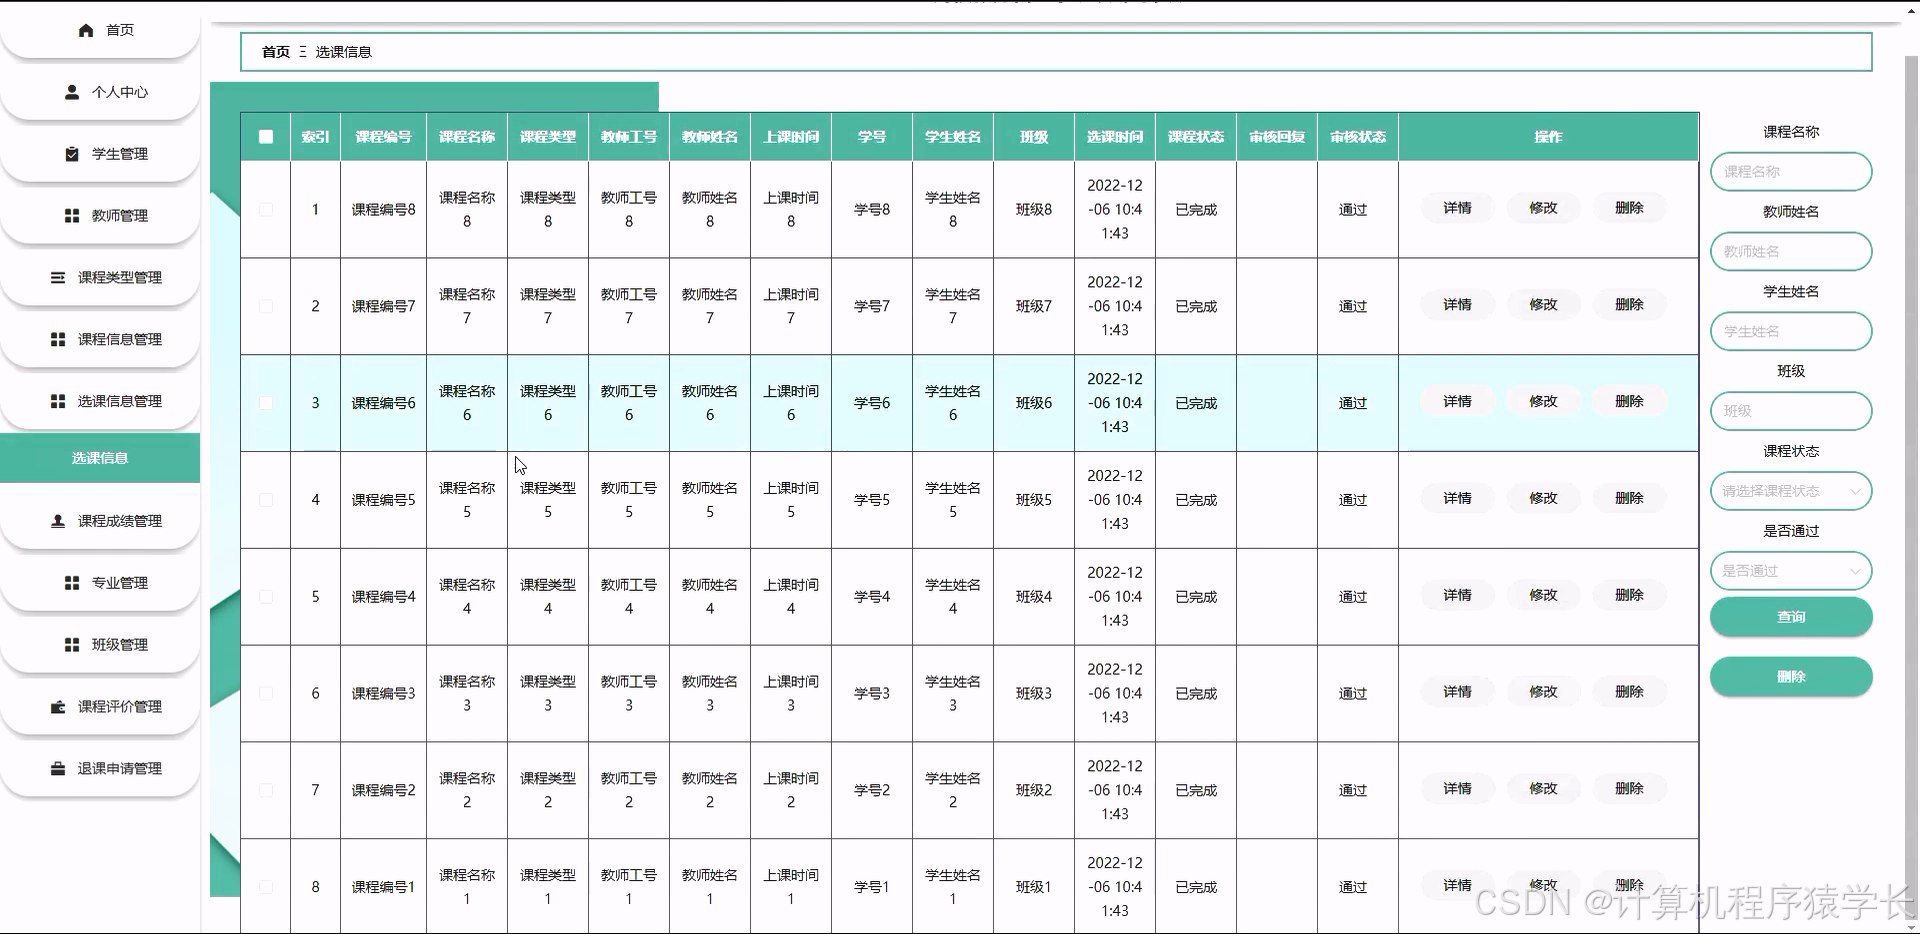Open 班级管理 menu item
This screenshot has height=934, width=1920.
click(x=100, y=645)
